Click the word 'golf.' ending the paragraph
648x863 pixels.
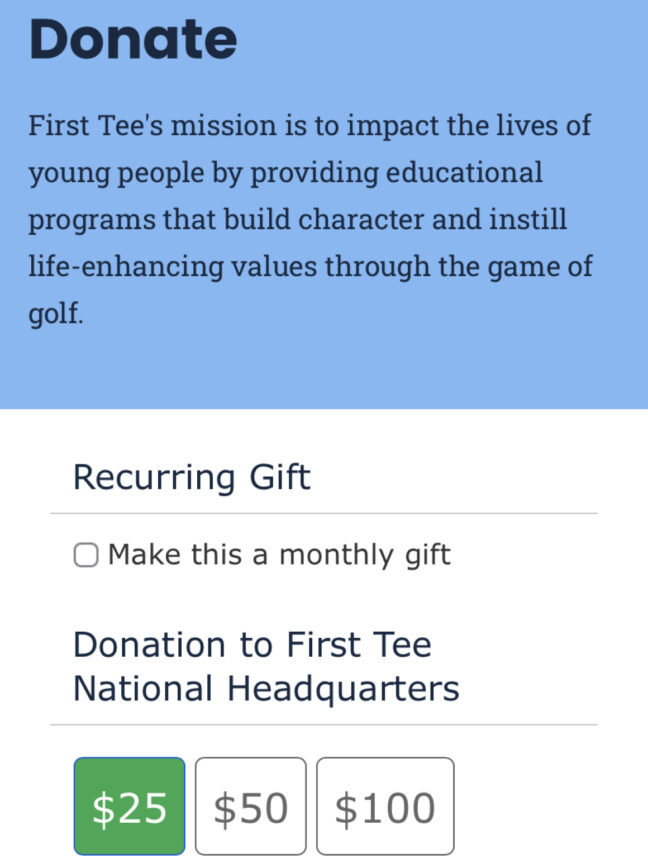click(x=56, y=314)
